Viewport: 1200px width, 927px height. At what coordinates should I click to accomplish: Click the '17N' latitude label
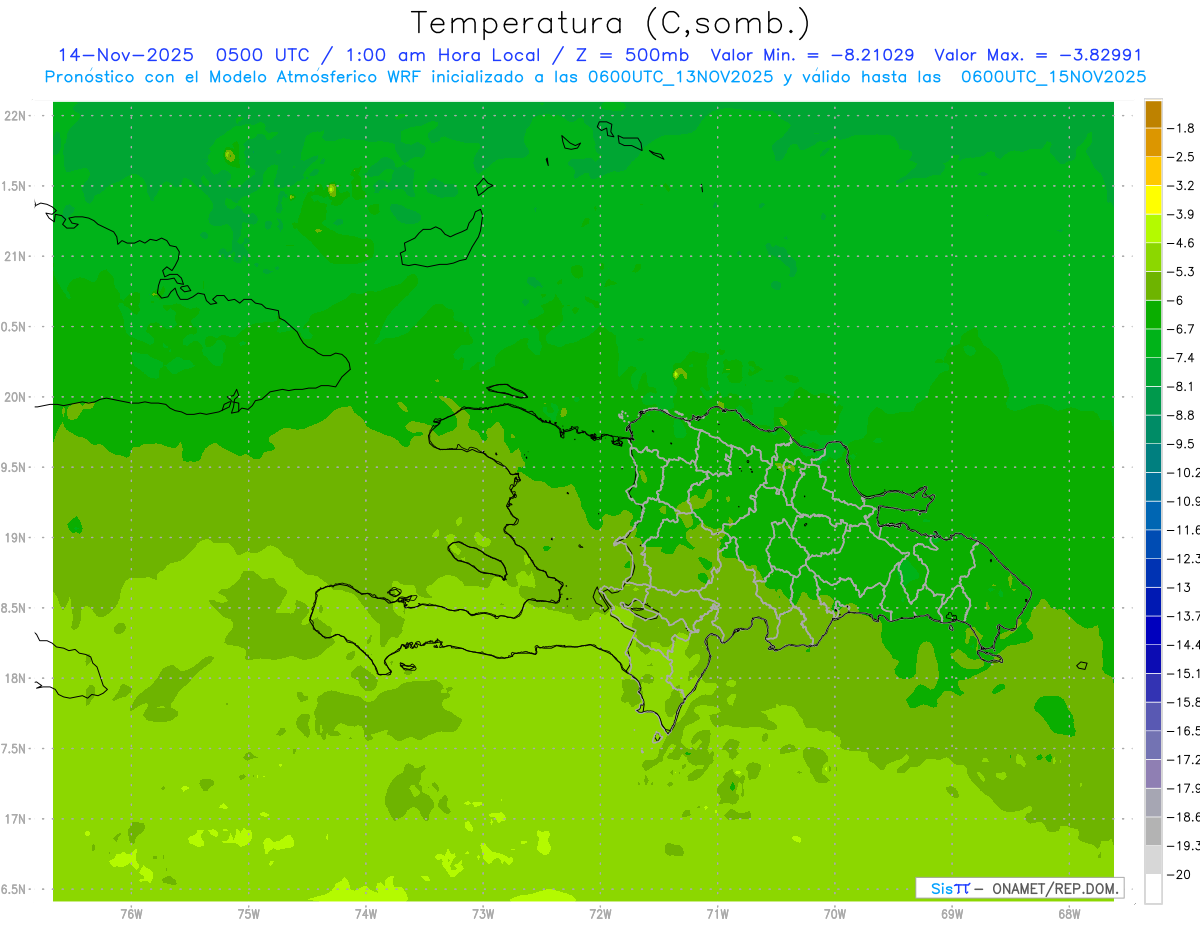[x=16, y=819]
